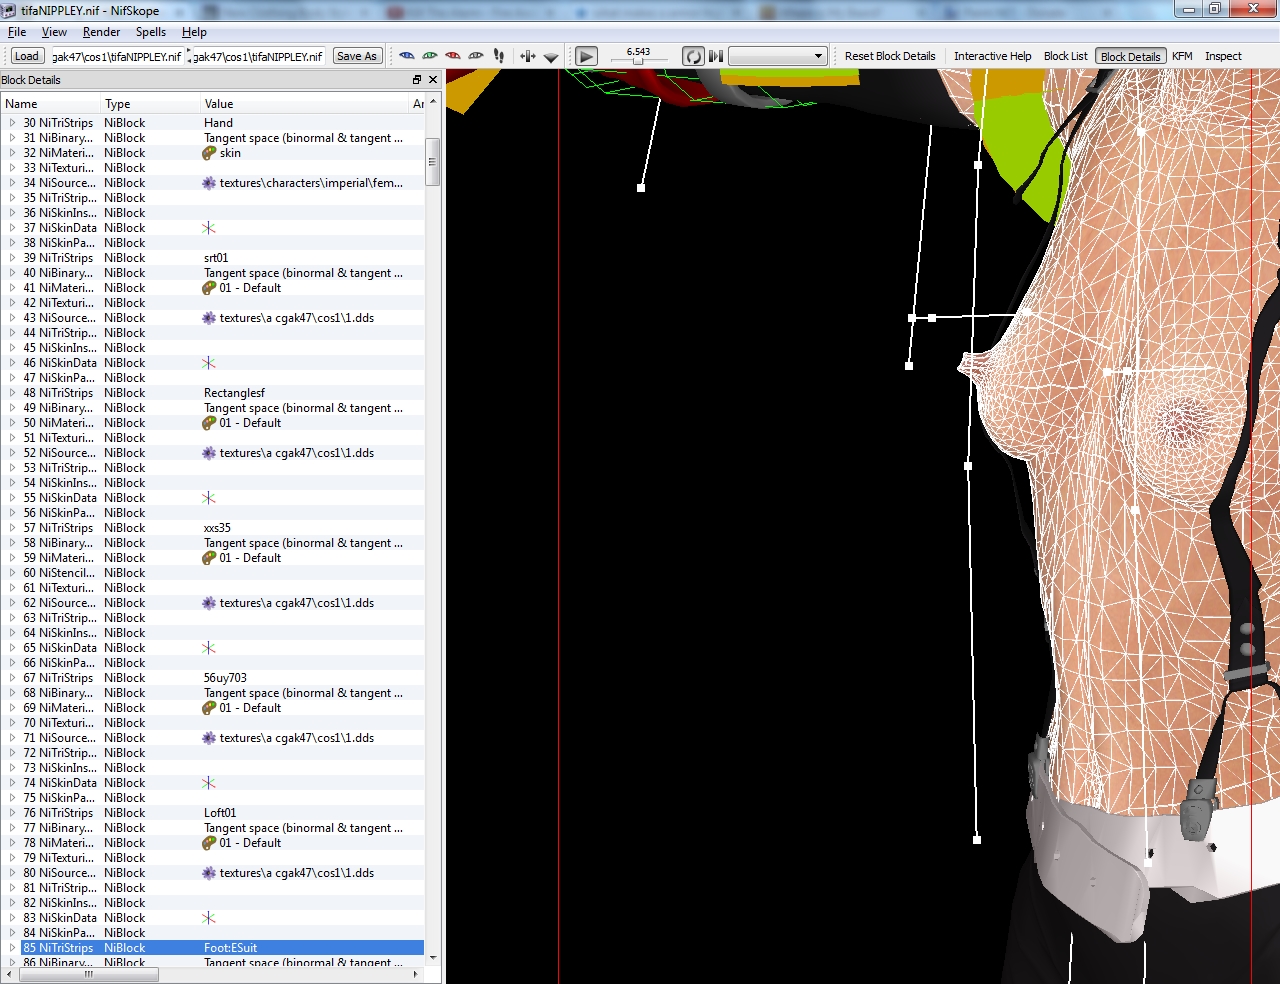Activate walk view footprints icon

[x=499, y=56]
